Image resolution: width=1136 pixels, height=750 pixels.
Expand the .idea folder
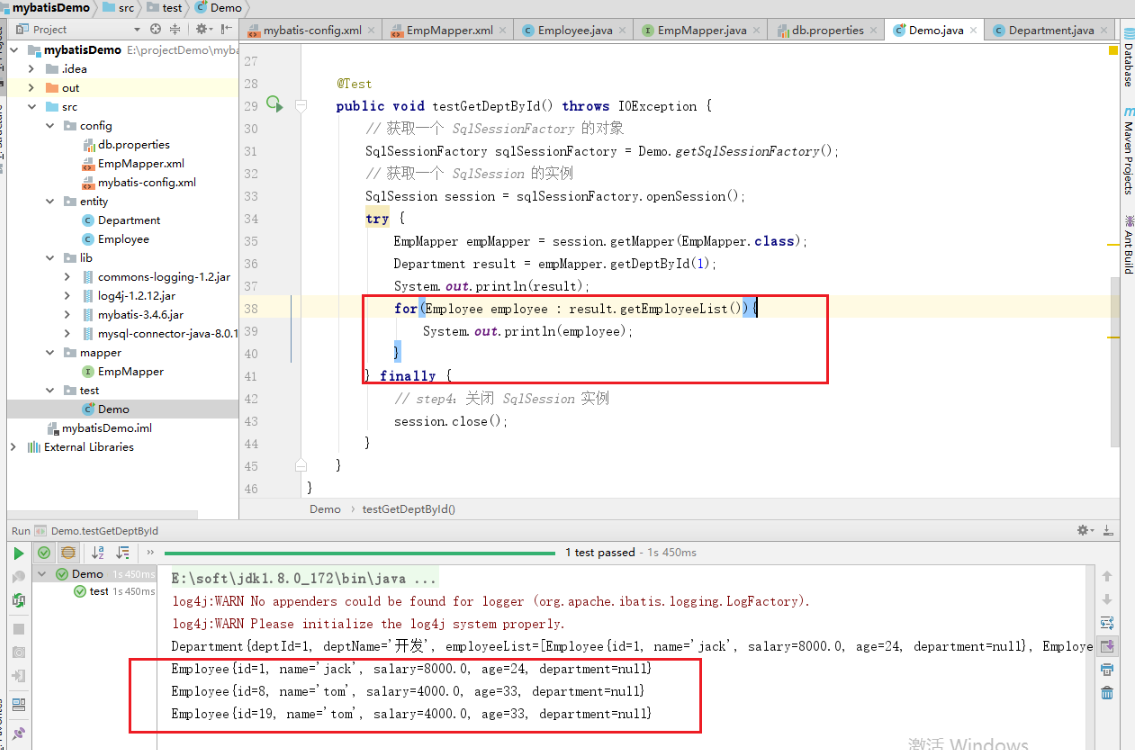point(31,69)
